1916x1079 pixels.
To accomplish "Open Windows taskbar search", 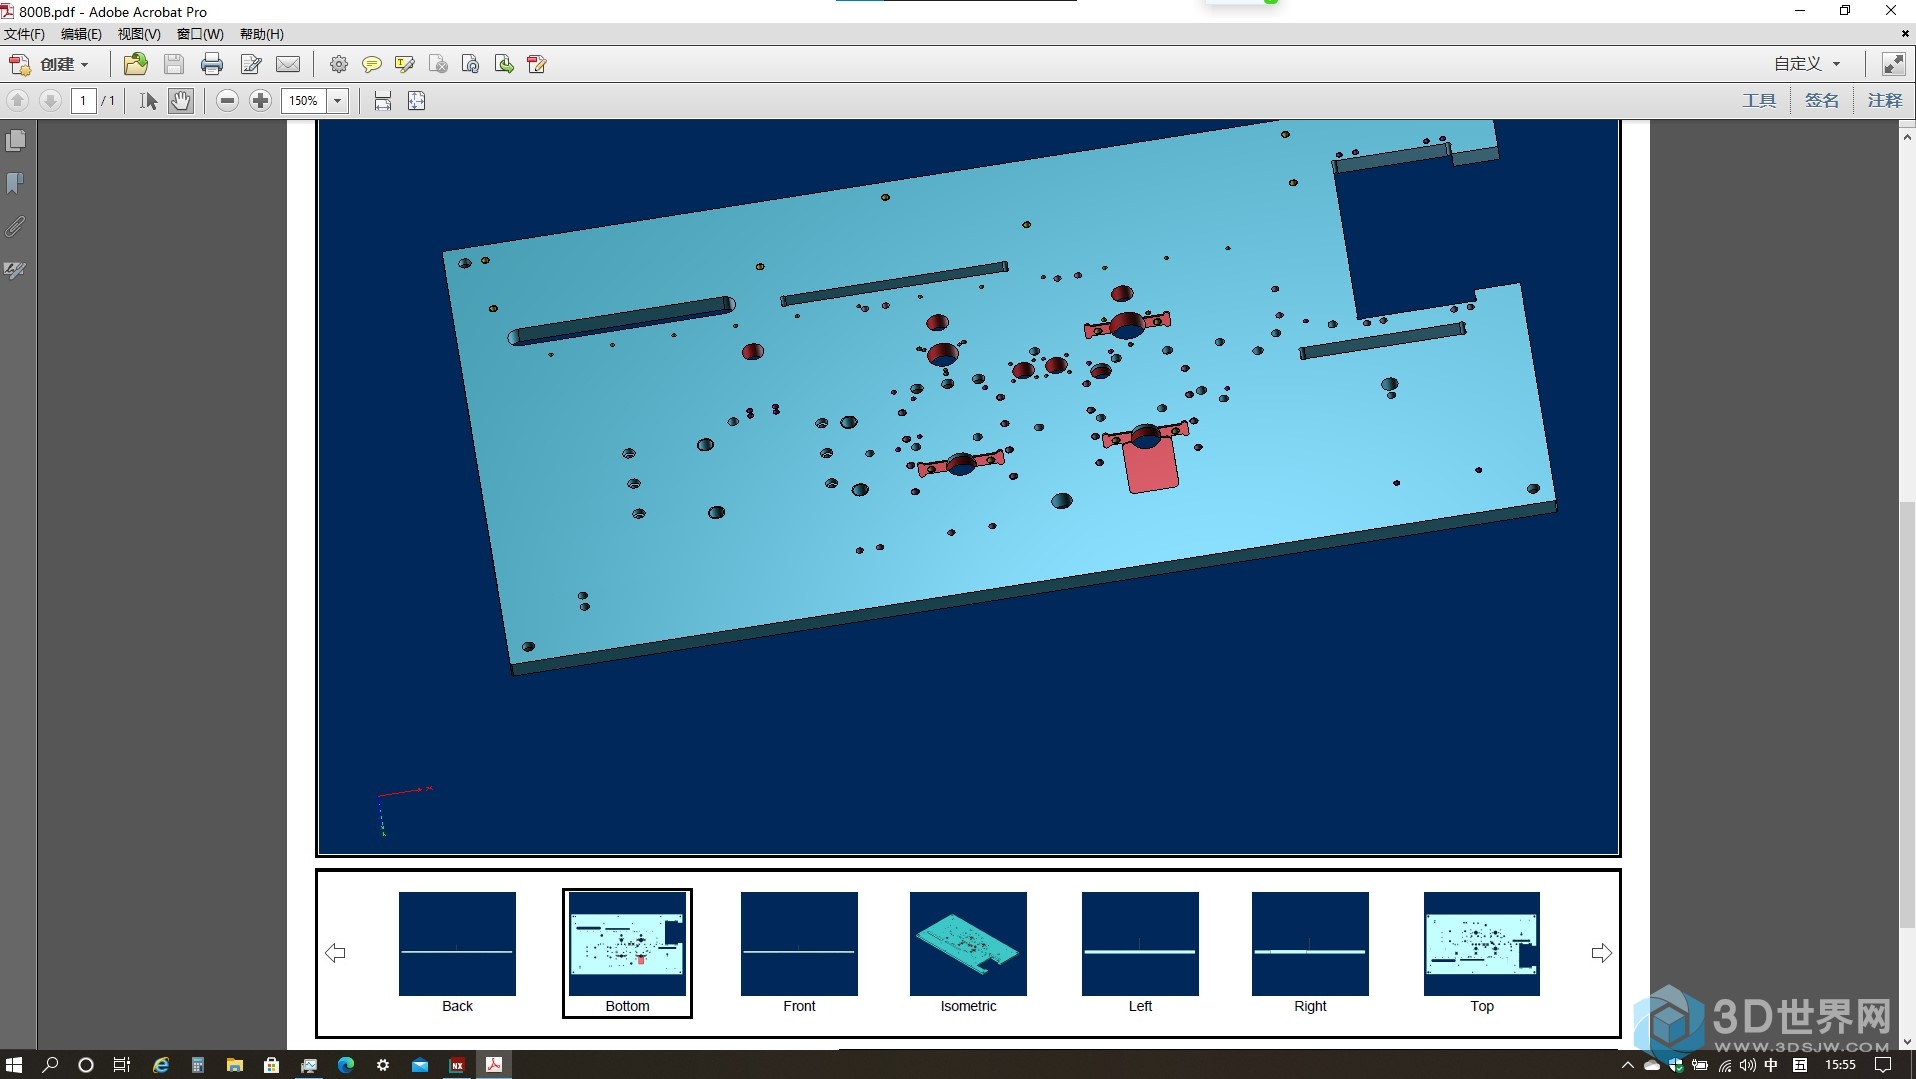I will tap(50, 1065).
